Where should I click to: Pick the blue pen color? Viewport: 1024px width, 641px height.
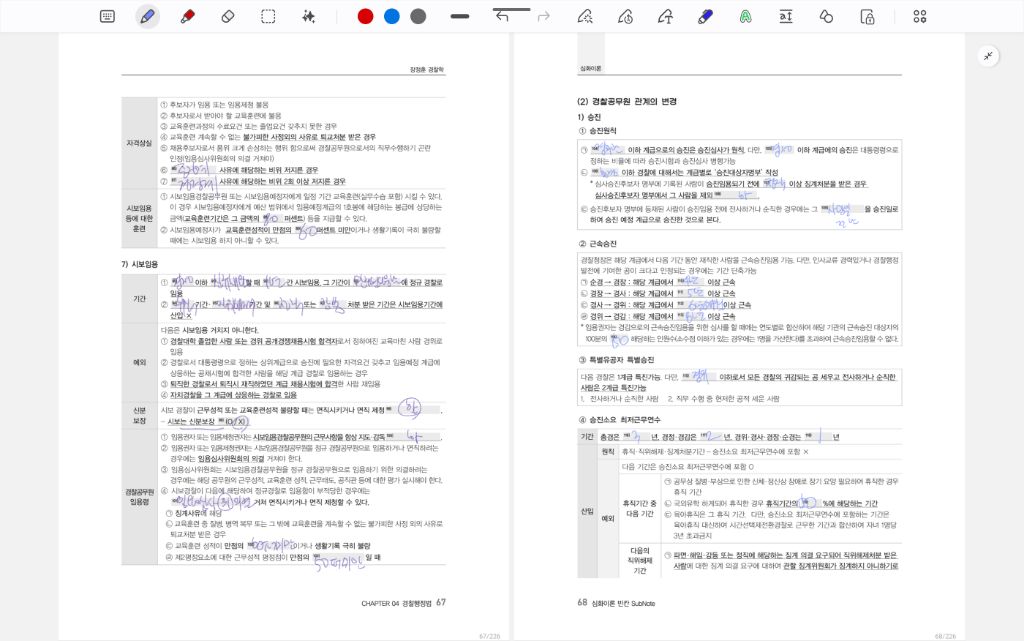click(x=392, y=16)
